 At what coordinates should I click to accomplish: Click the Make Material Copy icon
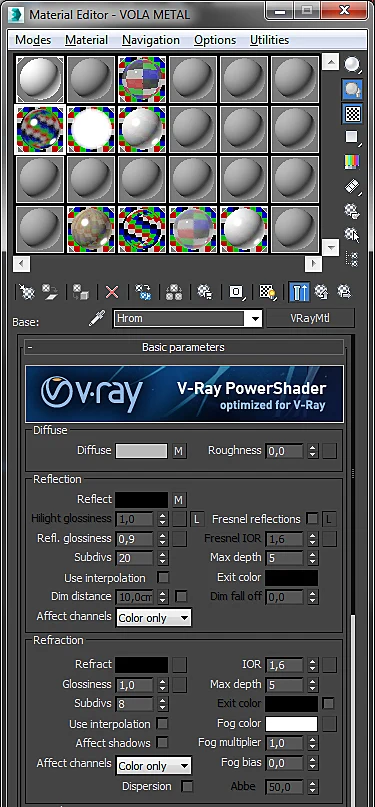(x=142, y=292)
